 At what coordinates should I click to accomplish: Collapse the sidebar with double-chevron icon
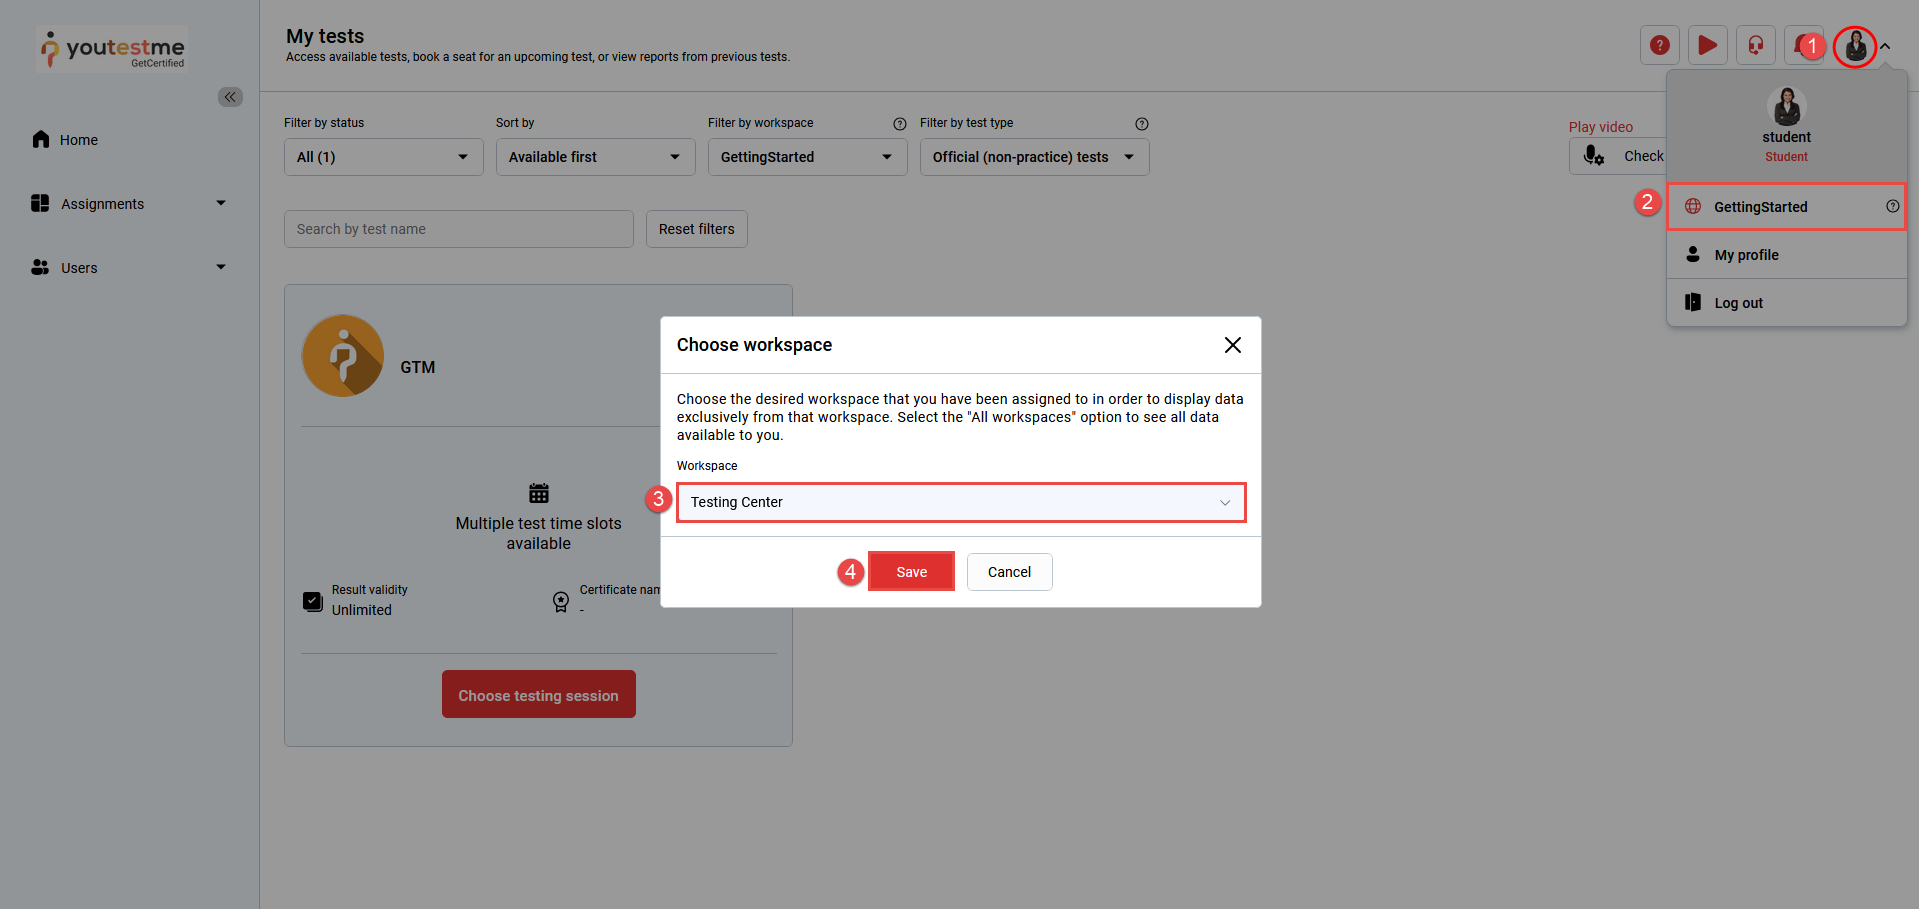[x=230, y=97]
